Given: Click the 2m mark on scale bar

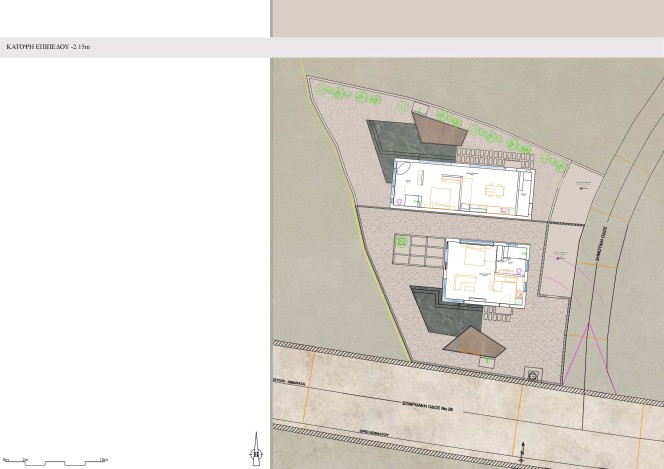Looking at the screenshot, I should 25,460.
